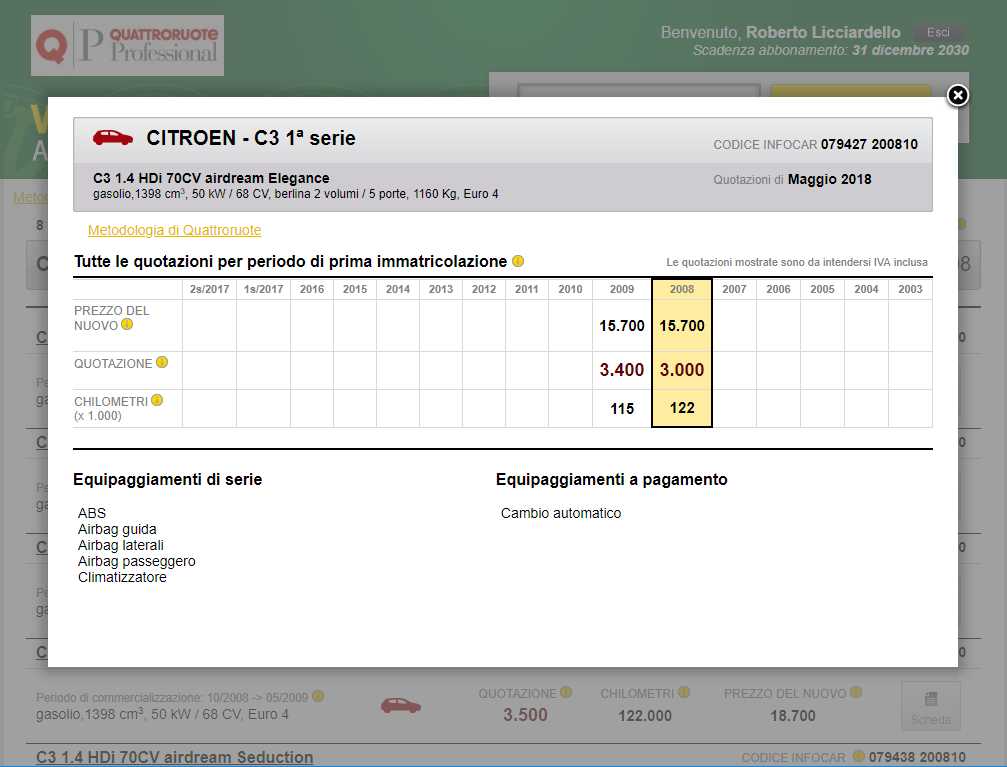
Task: Select the 2014 column header
Action: [398, 289]
